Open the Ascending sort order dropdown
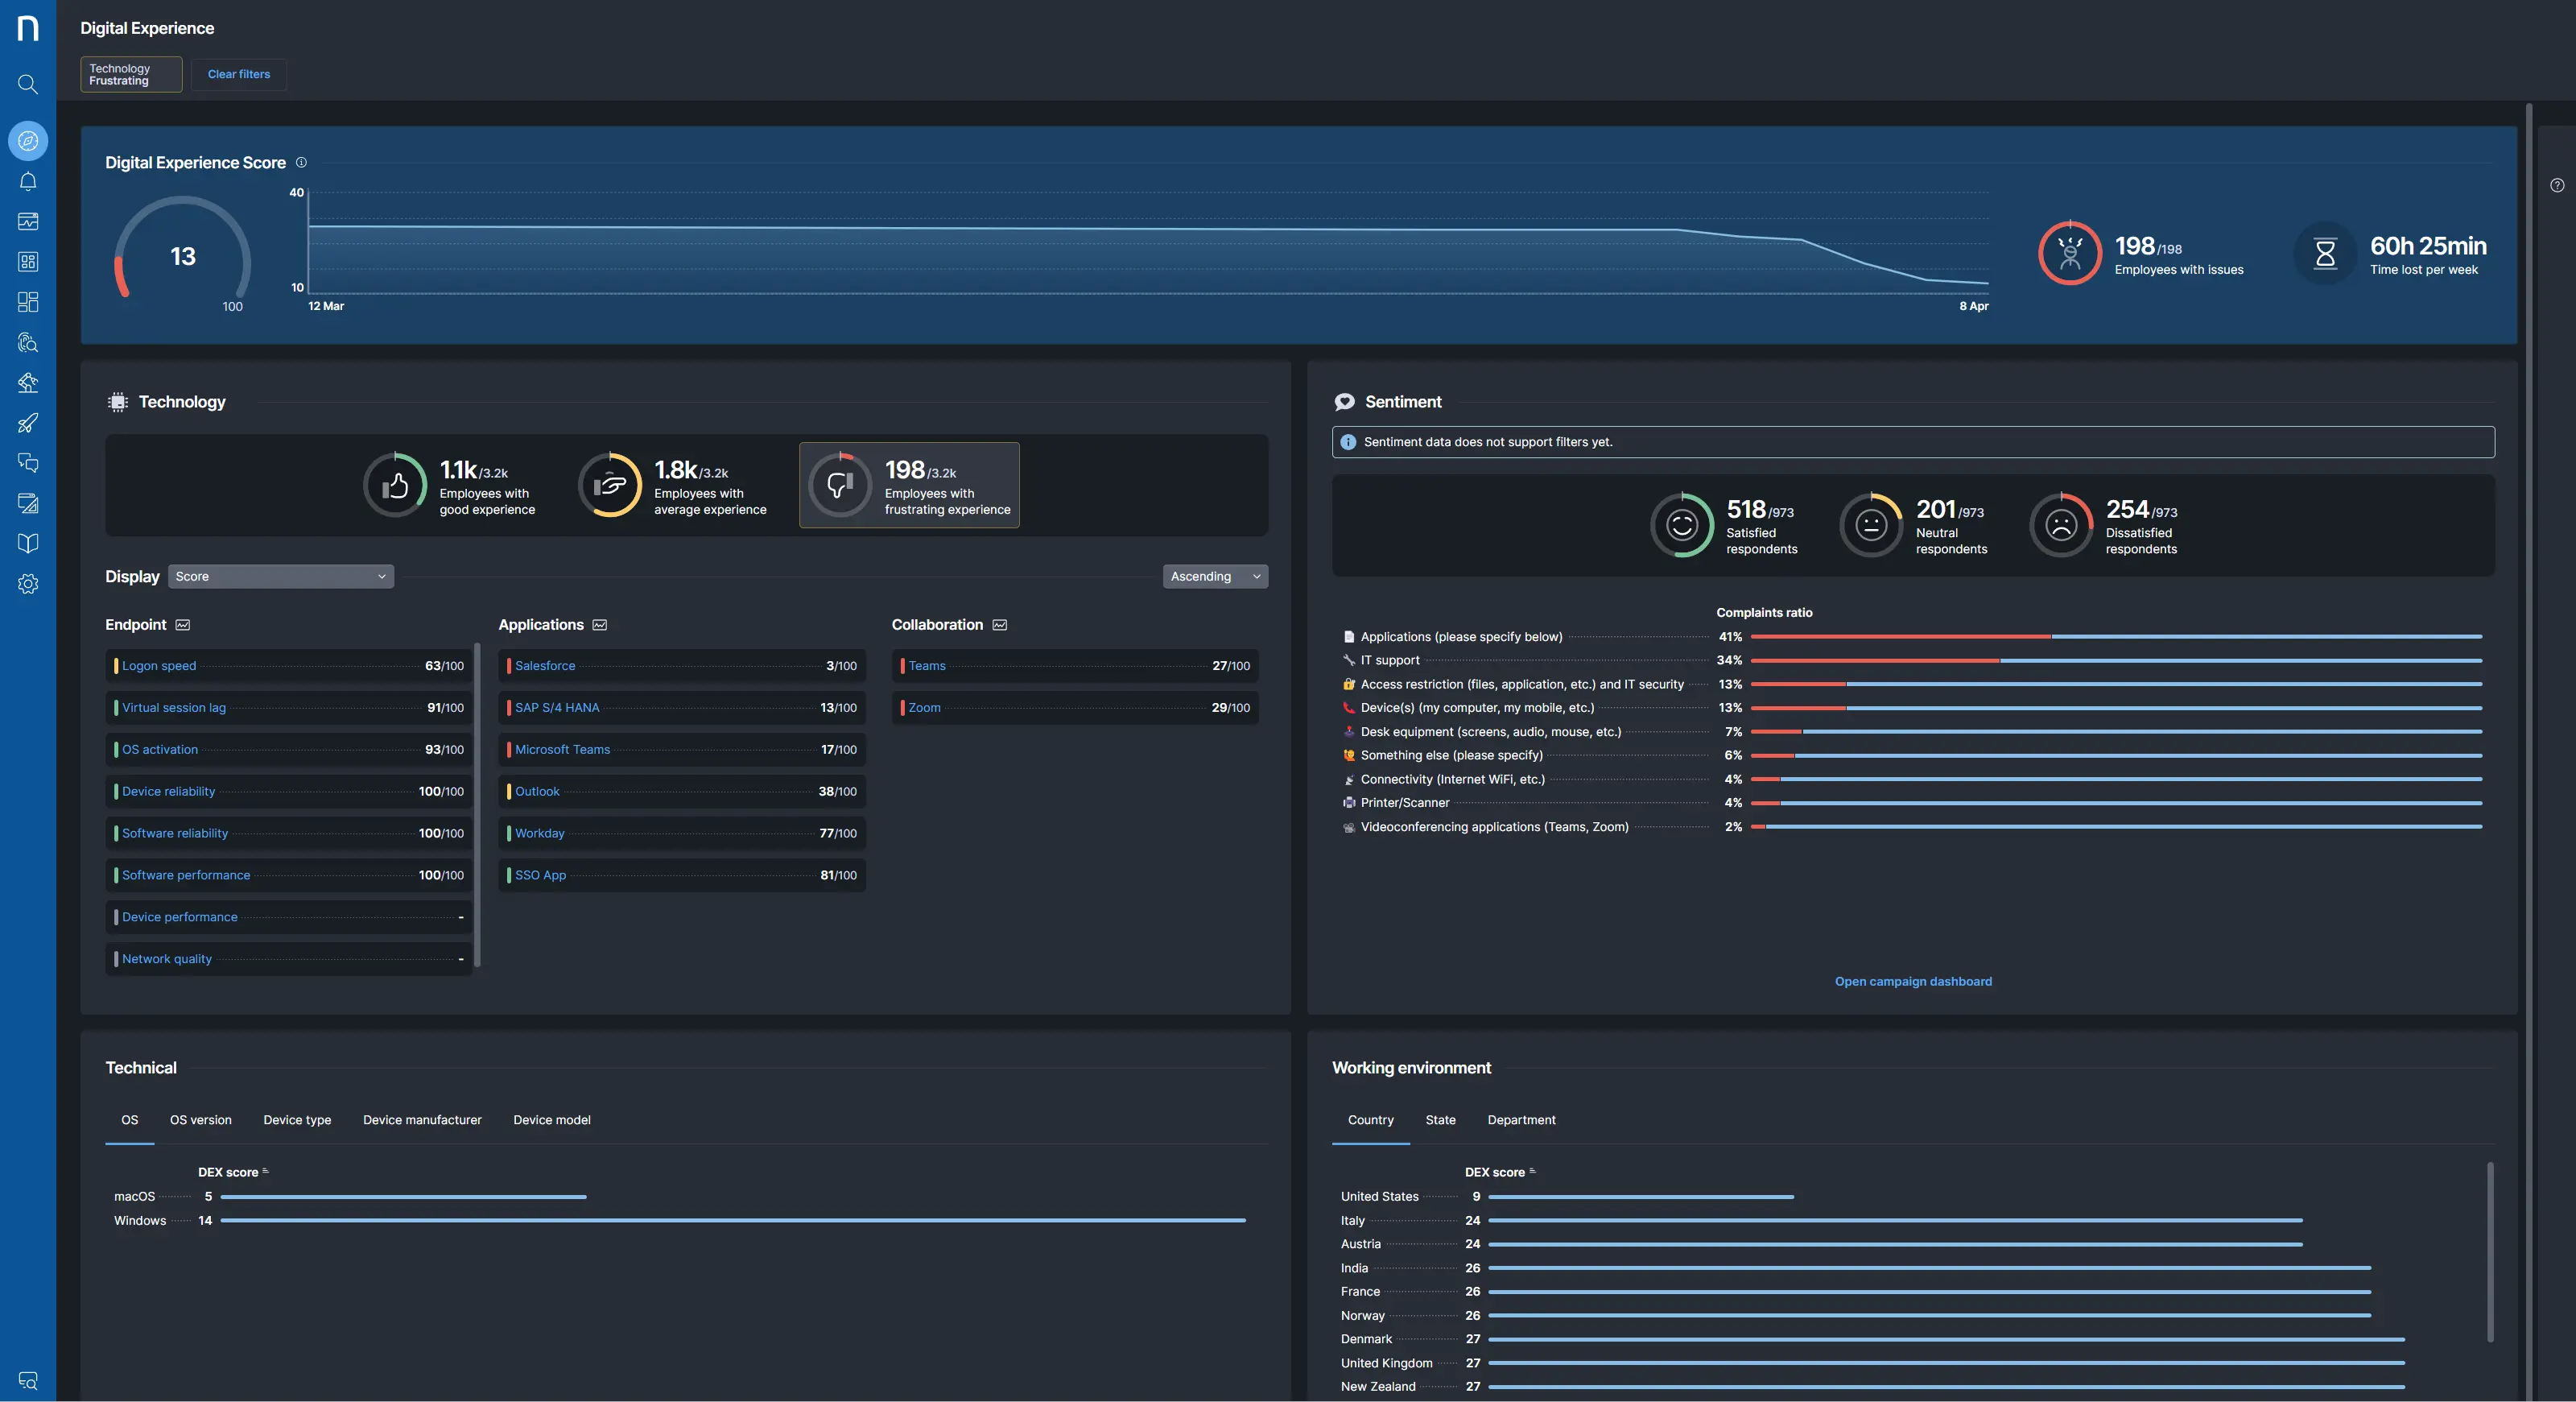This screenshot has width=2576, height=1402. tap(1215, 576)
